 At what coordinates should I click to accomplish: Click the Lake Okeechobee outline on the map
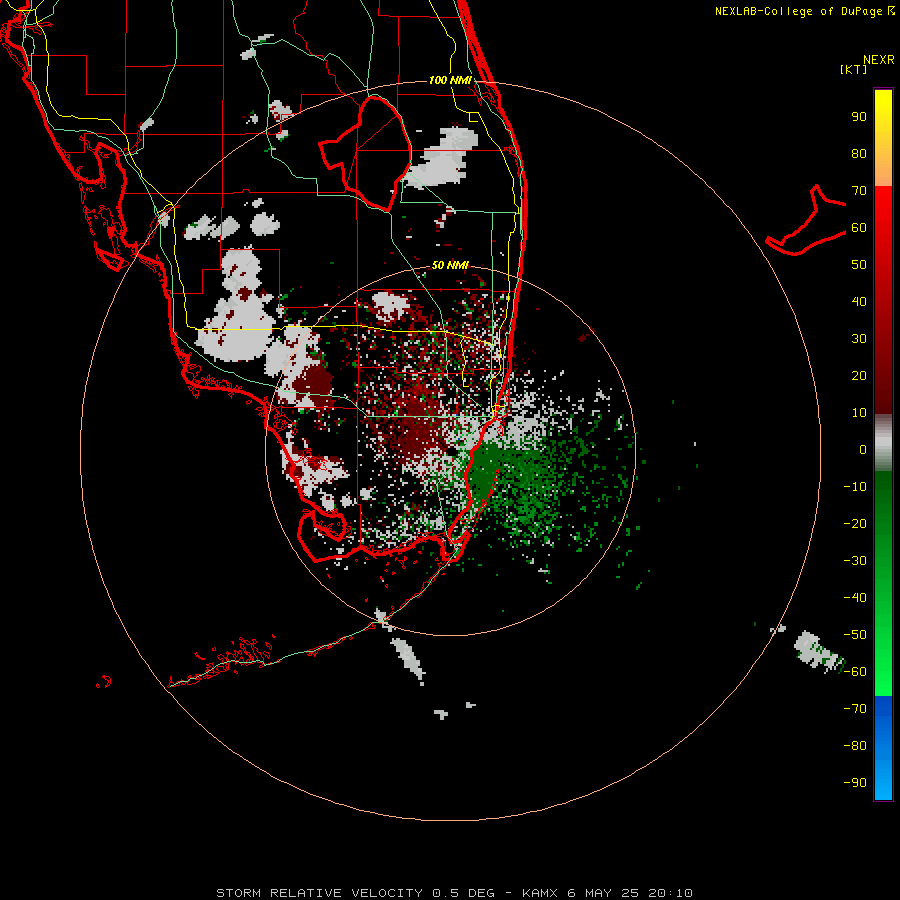(366, 153)
